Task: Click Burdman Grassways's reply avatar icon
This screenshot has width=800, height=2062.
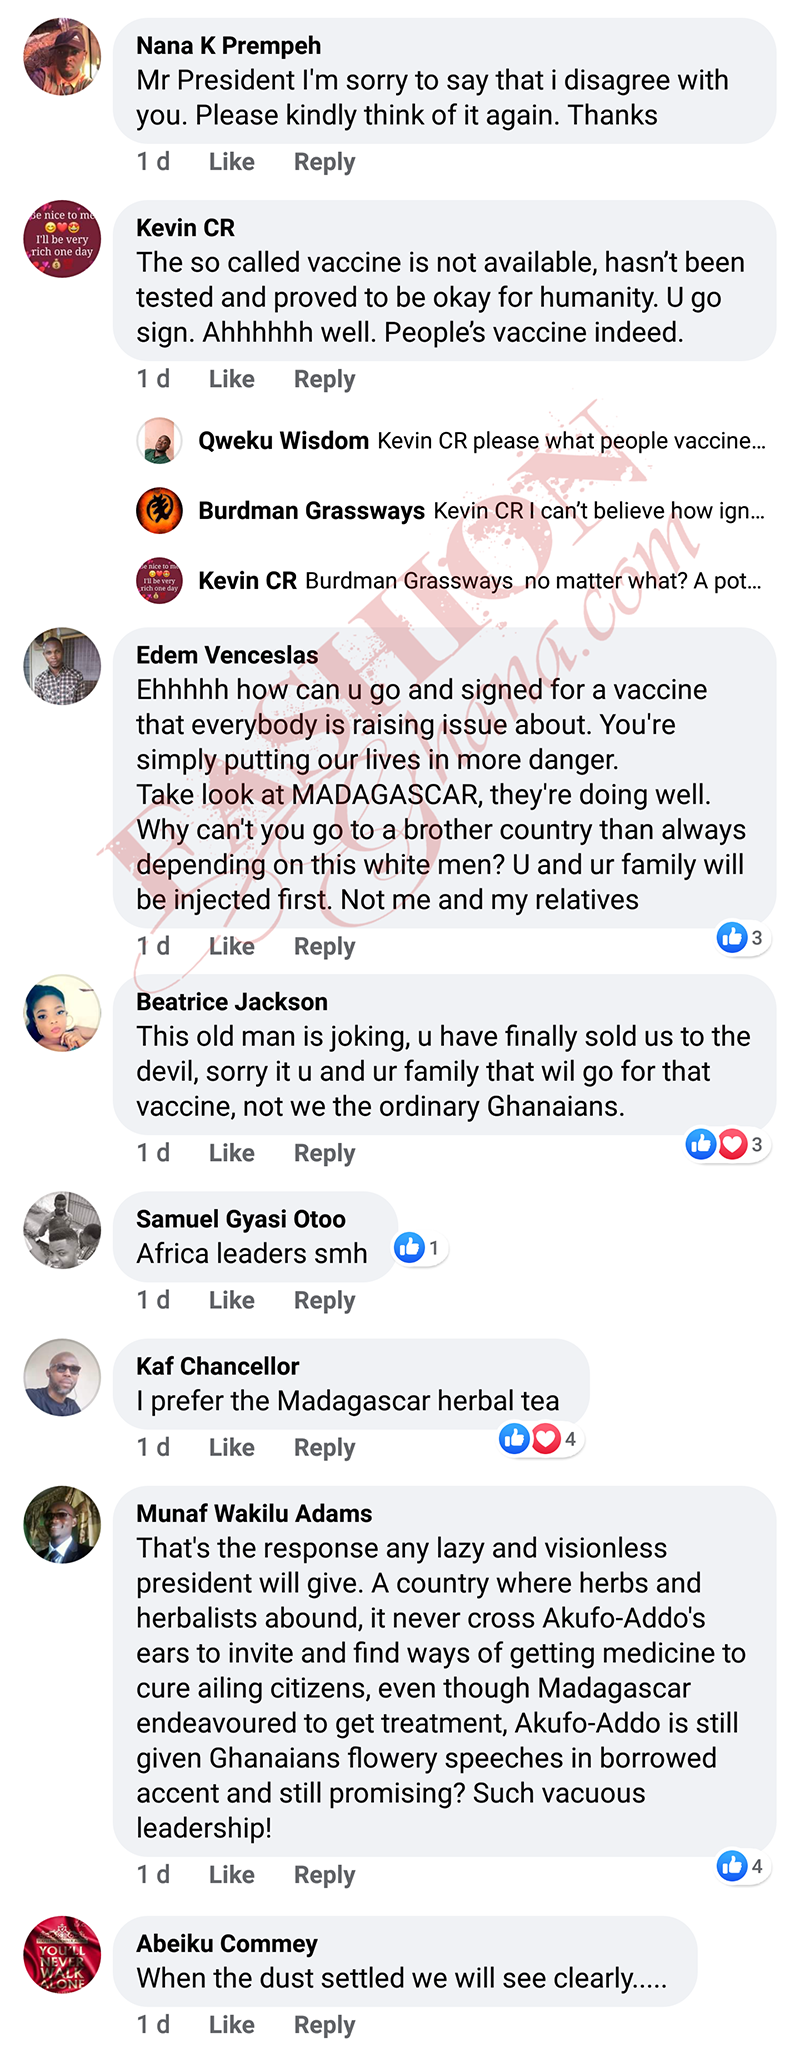Action: tap(159, 511)
